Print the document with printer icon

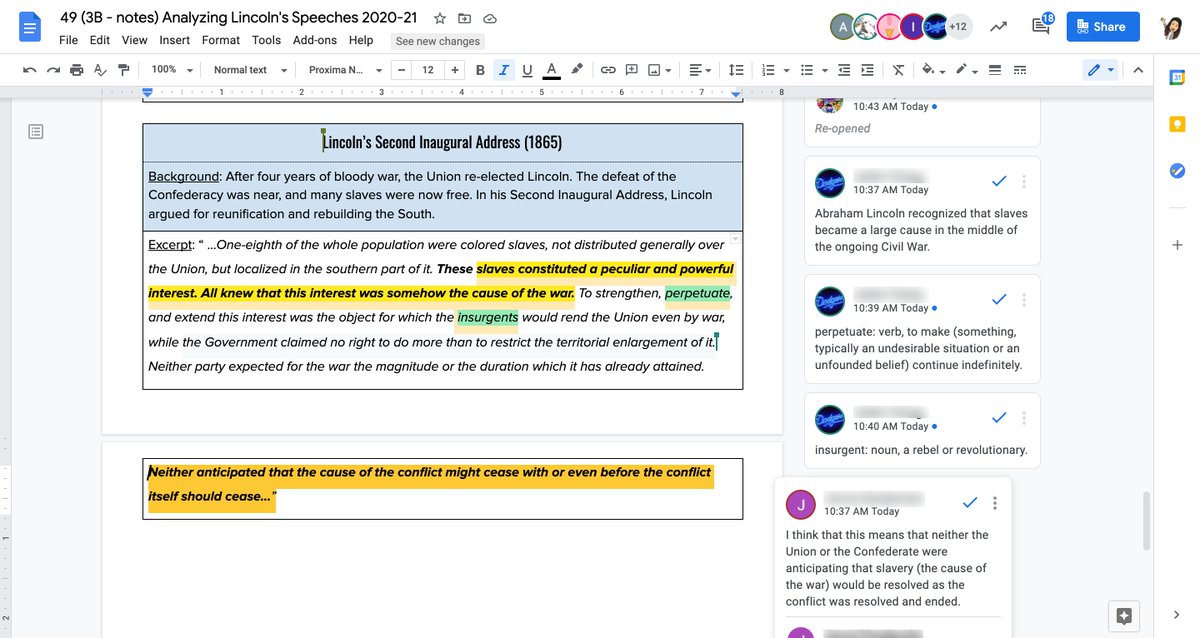(x=76, y=70)
